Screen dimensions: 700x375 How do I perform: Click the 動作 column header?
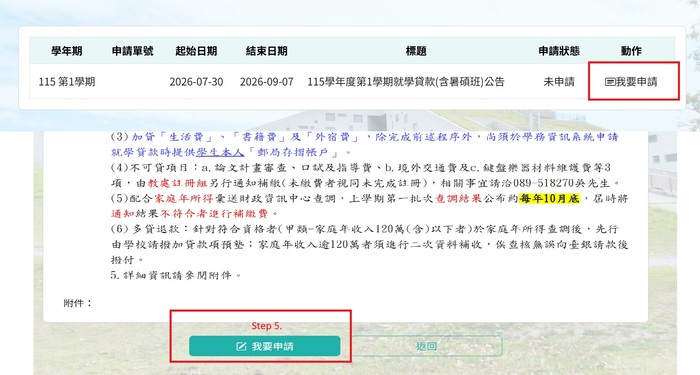pos(631,51)
